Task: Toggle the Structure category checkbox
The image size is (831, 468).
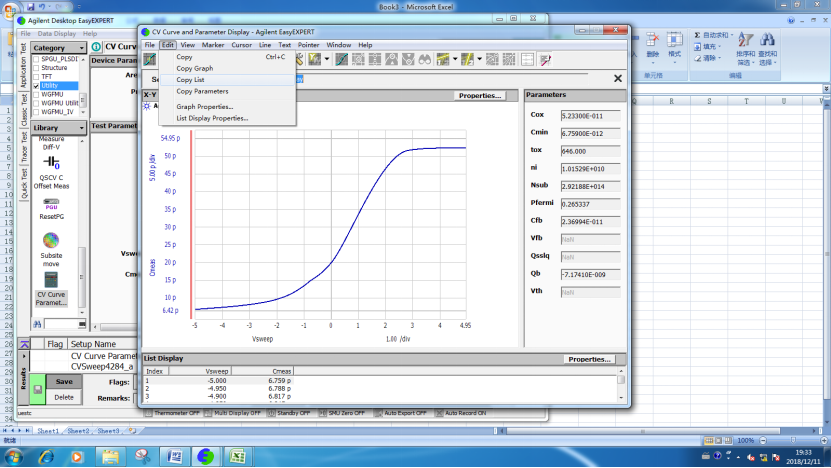Action: point(36,68)
